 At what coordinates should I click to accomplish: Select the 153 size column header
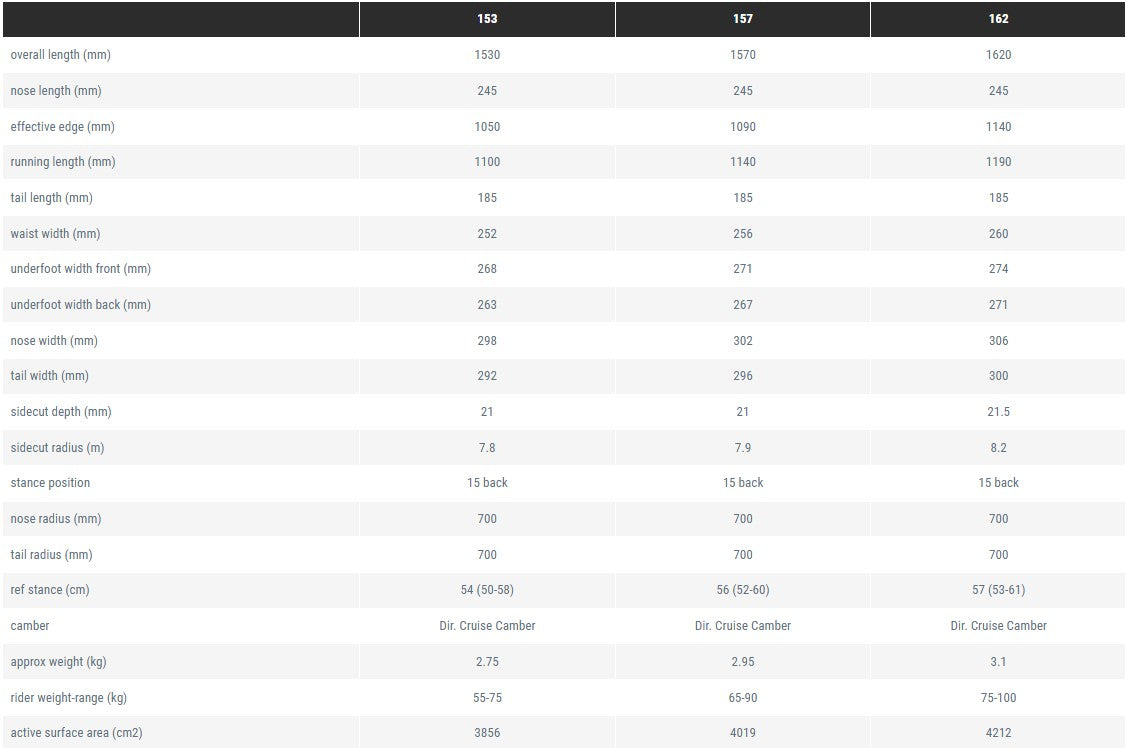[487, 19]
